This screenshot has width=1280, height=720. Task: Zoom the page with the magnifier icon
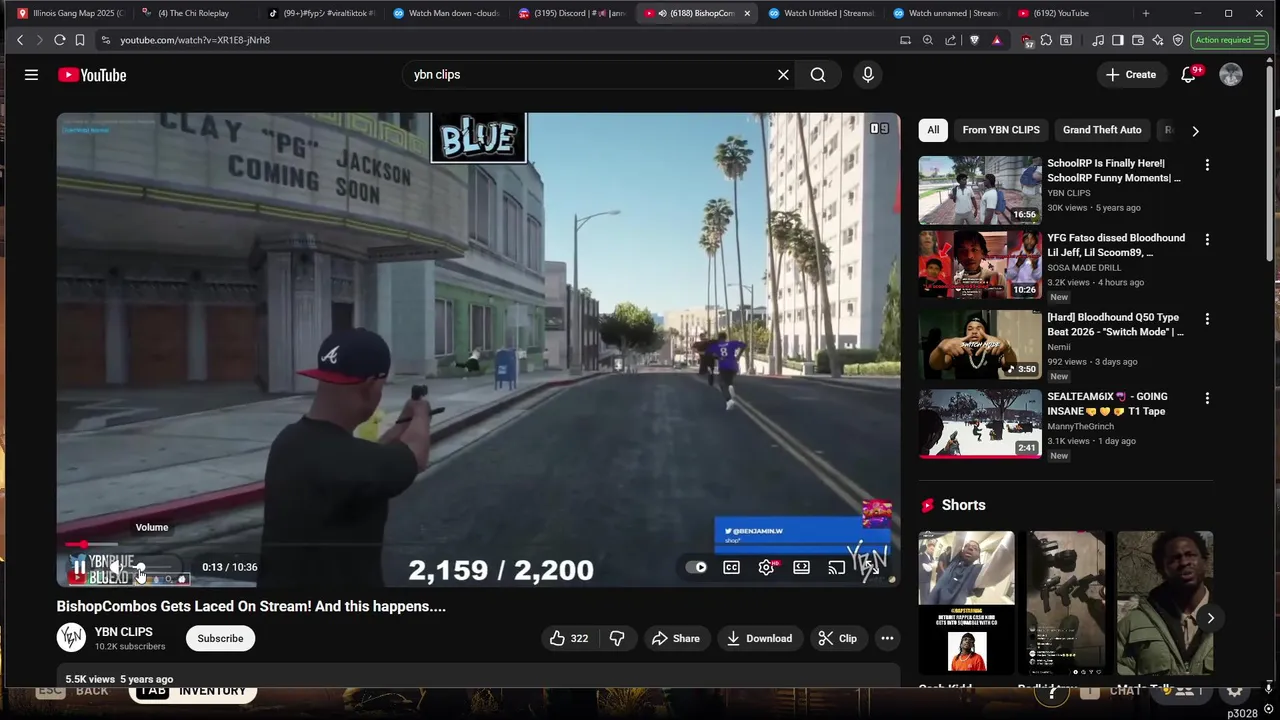[x=928, y=40]
